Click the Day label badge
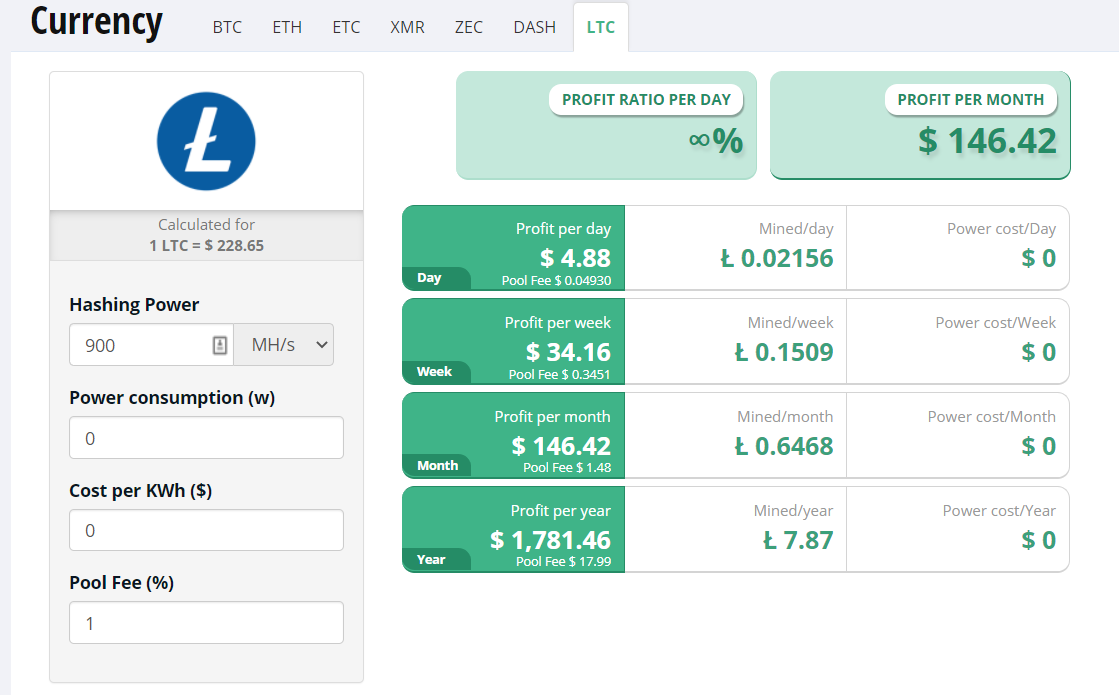The height and width of the screenshot is (695, 1119). [x=435, y=278]
